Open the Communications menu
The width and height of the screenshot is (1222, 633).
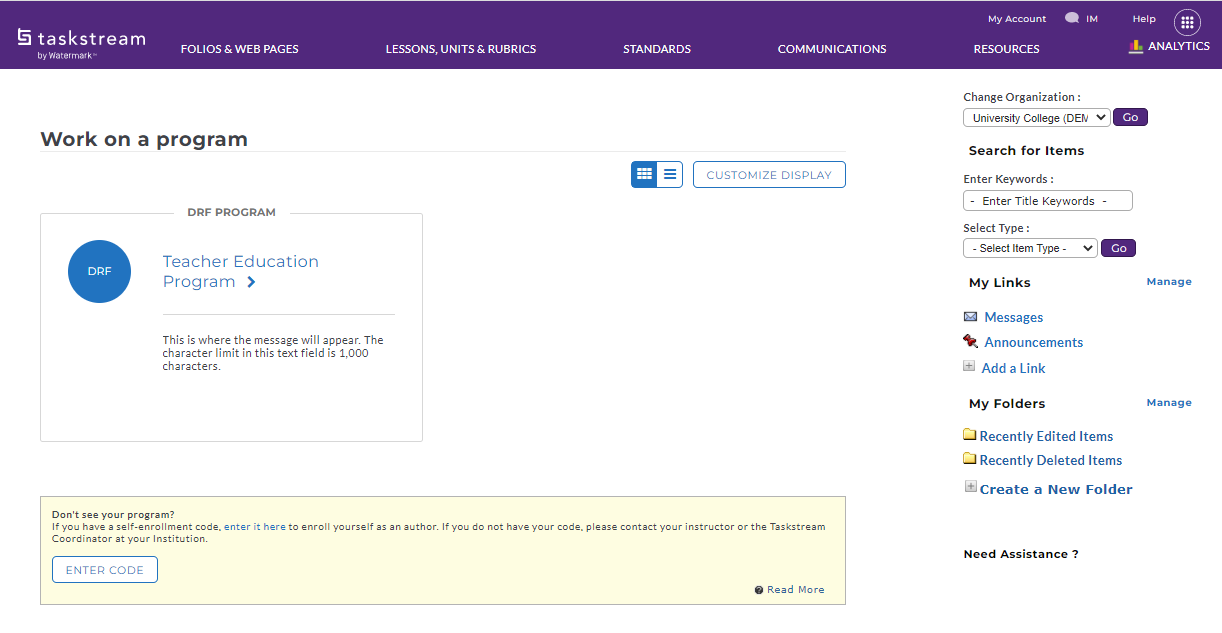pyautogui.click(x=832, y=49)
